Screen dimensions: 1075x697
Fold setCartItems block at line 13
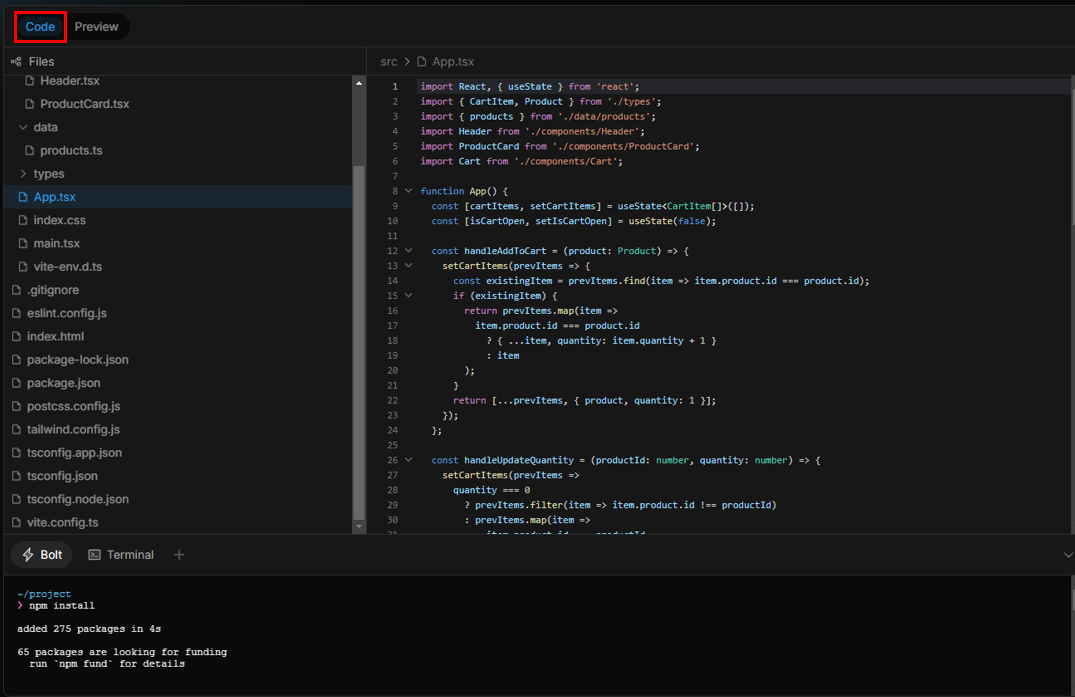pyautogui.click(x=409, y=266)
